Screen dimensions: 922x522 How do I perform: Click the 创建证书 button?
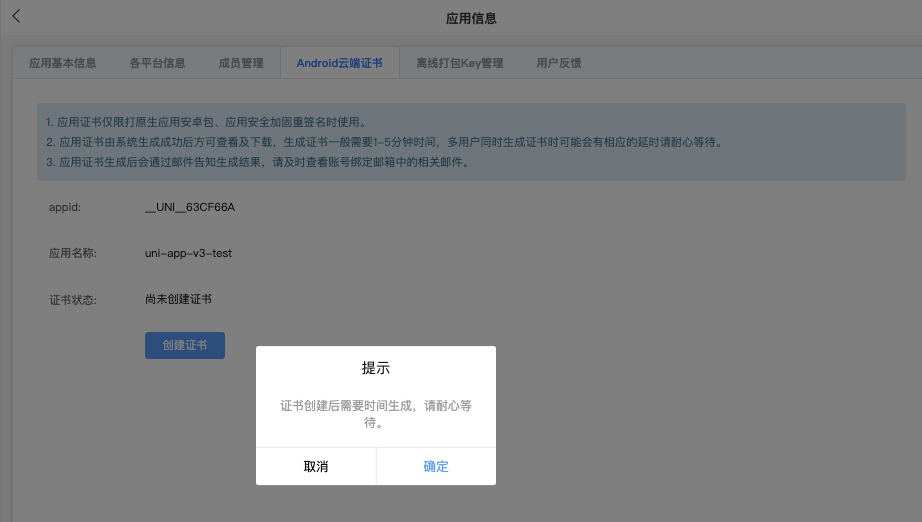pyautogui.click(x=185, y=345)
